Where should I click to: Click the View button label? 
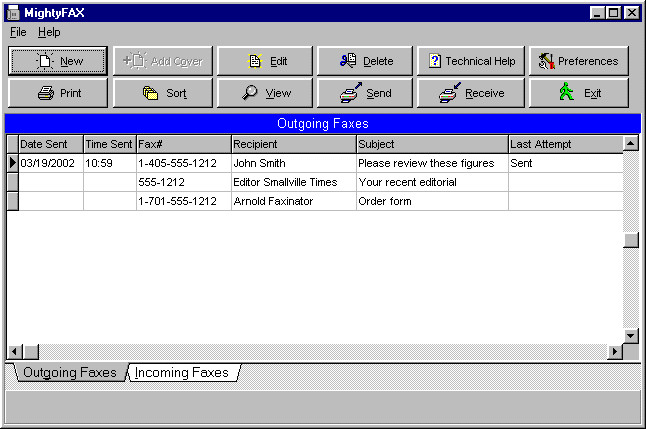pyautogui.click(x=279, y=94)
